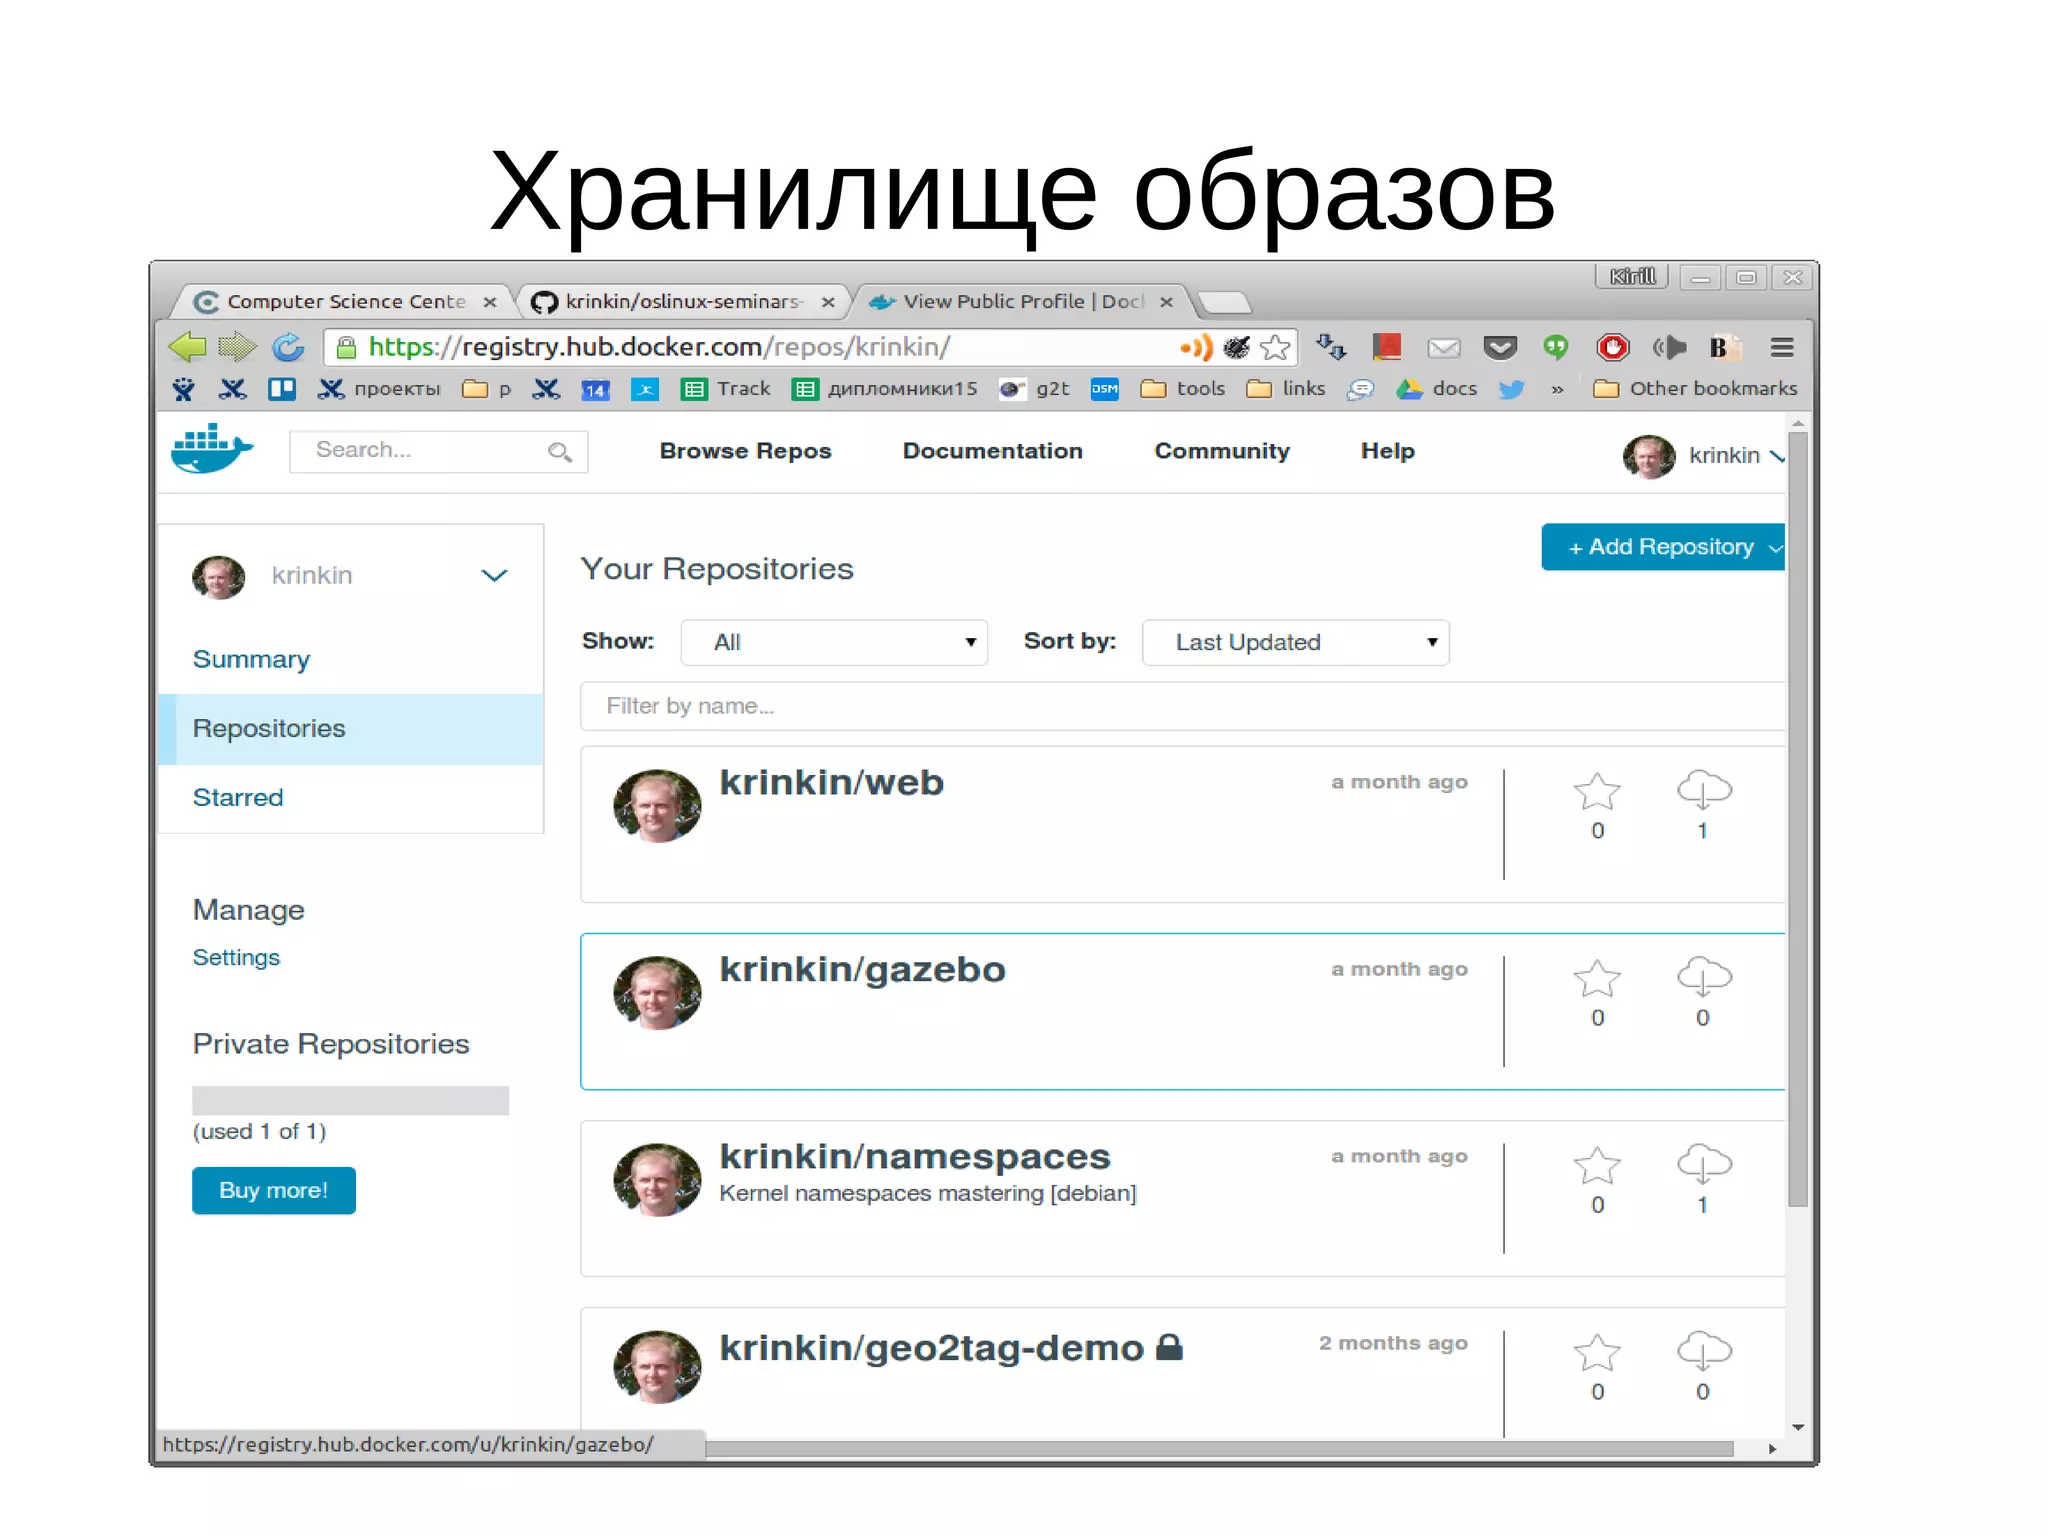Click the Buy more! button
Image resolution: width=2048 pixels, height=1535 pixels.
274,1190
